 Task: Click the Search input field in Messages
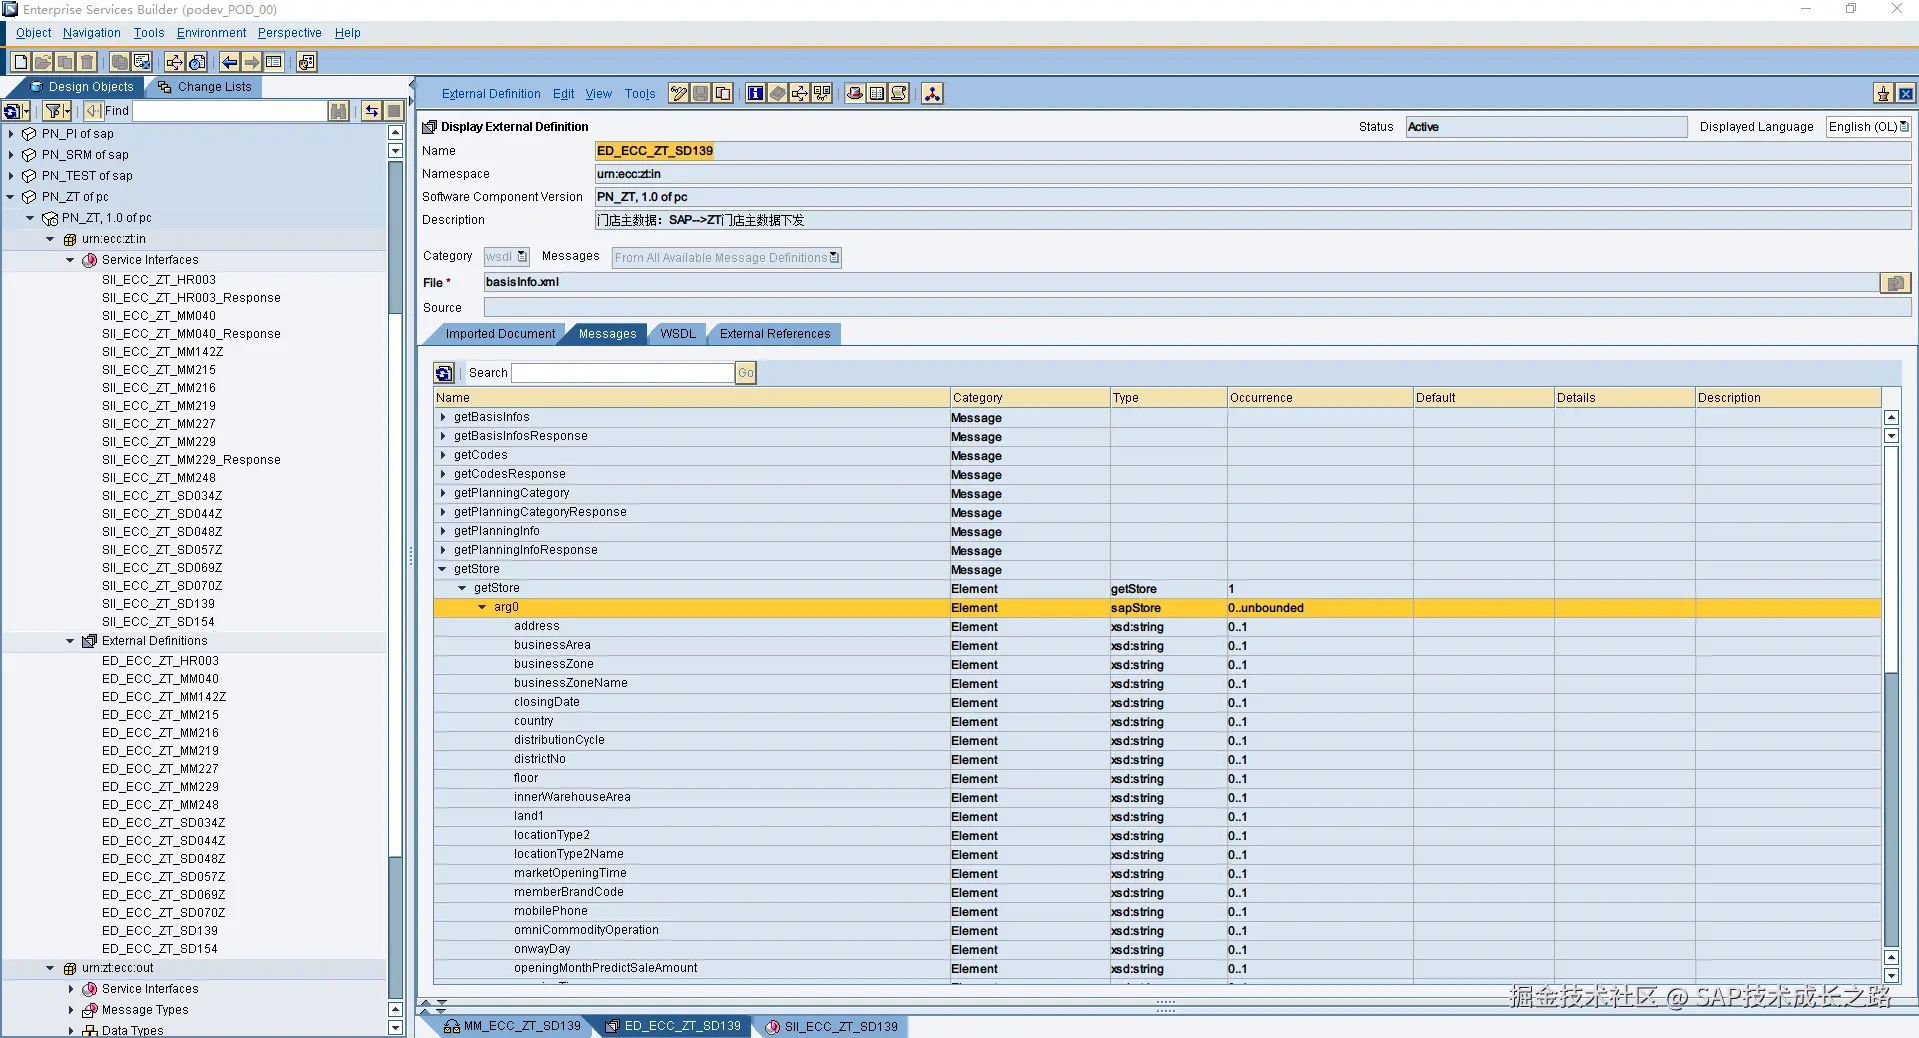[623, 373]
